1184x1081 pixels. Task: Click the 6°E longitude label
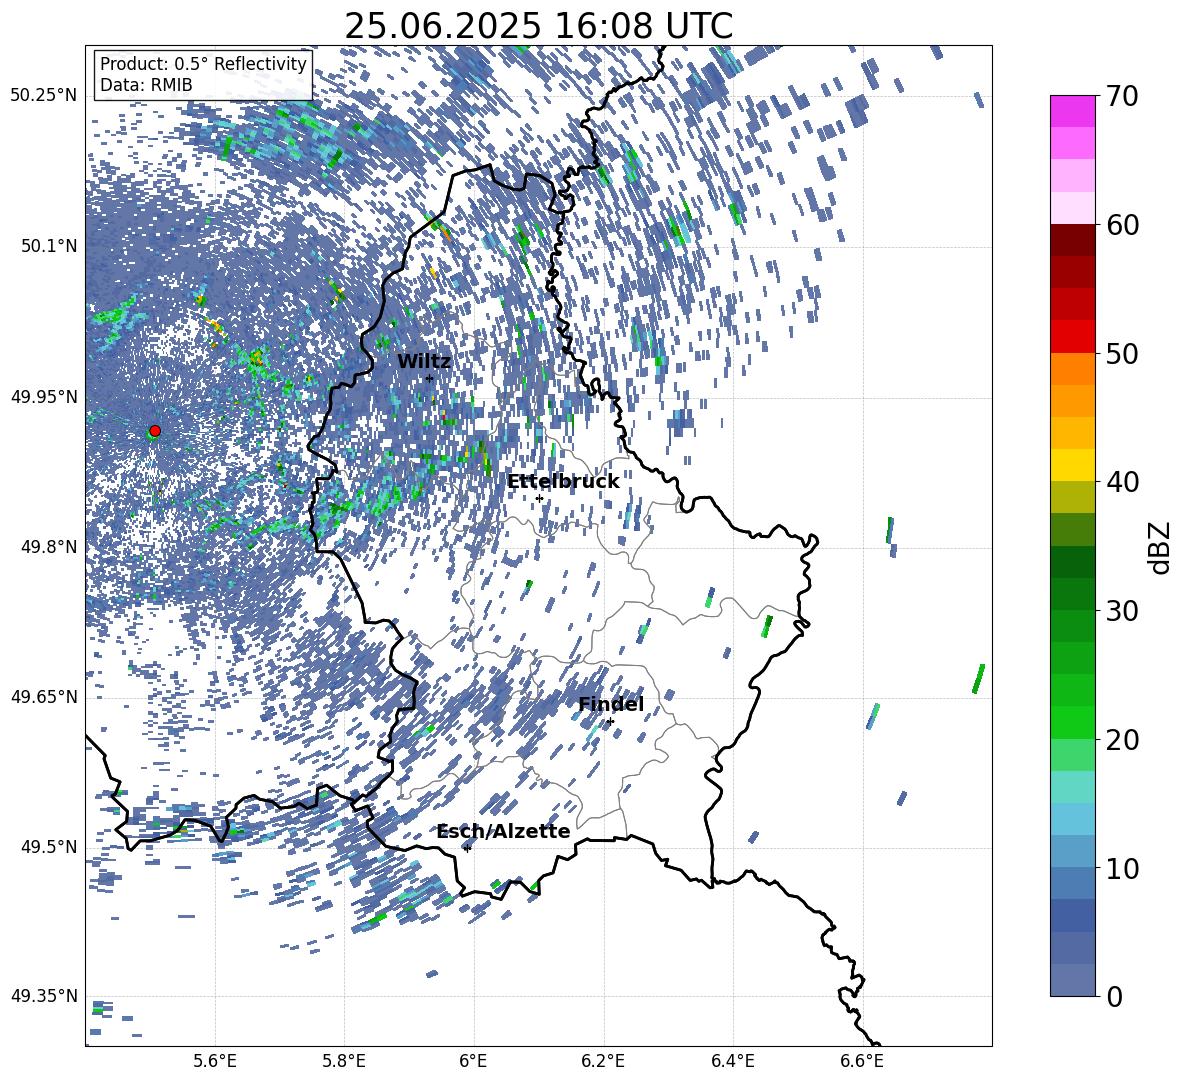(473, 1061)
